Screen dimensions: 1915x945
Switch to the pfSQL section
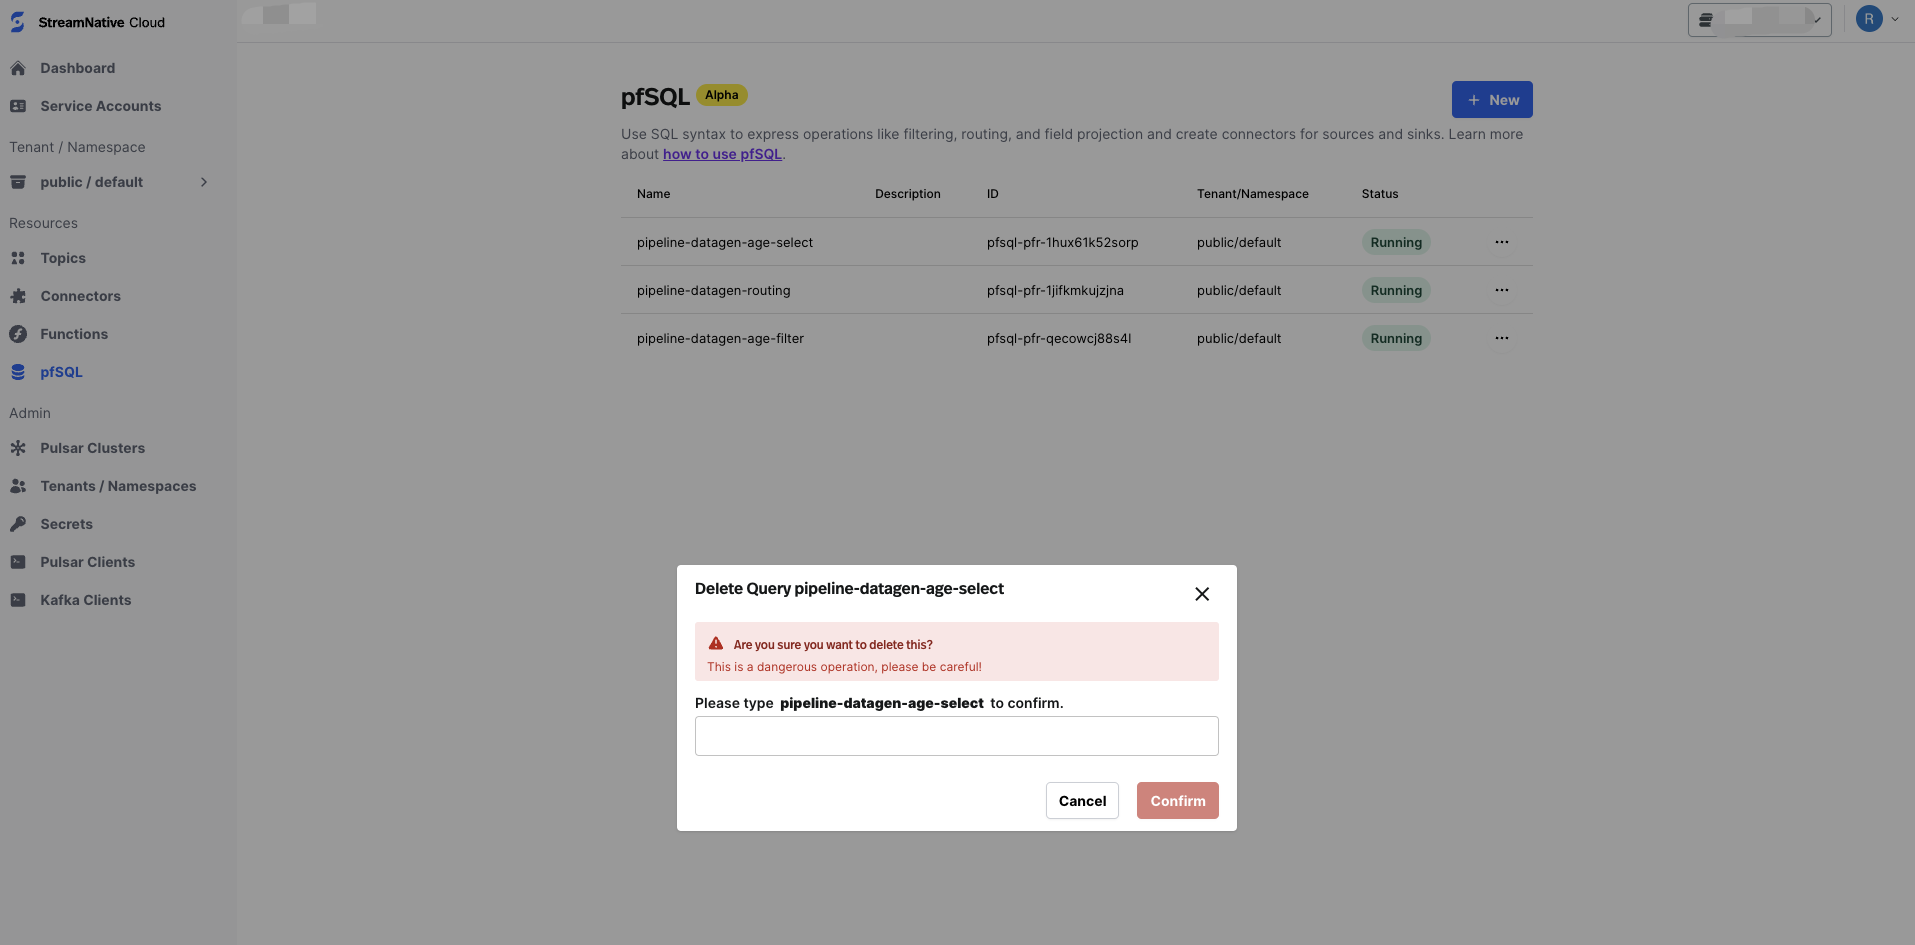click(62, 372)
